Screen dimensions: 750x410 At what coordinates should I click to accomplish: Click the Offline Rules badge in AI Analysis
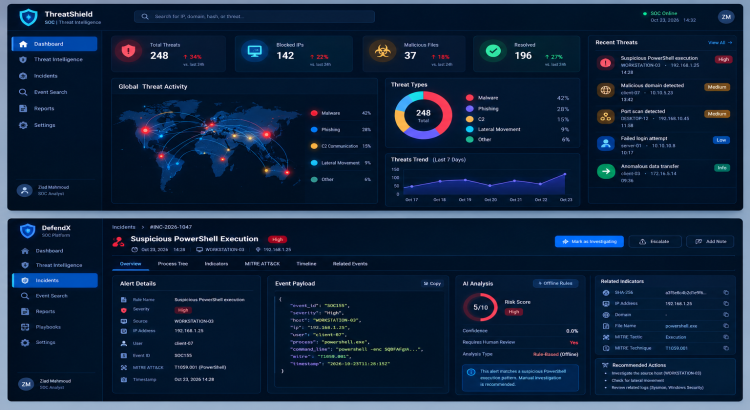[x=555, y=284]
